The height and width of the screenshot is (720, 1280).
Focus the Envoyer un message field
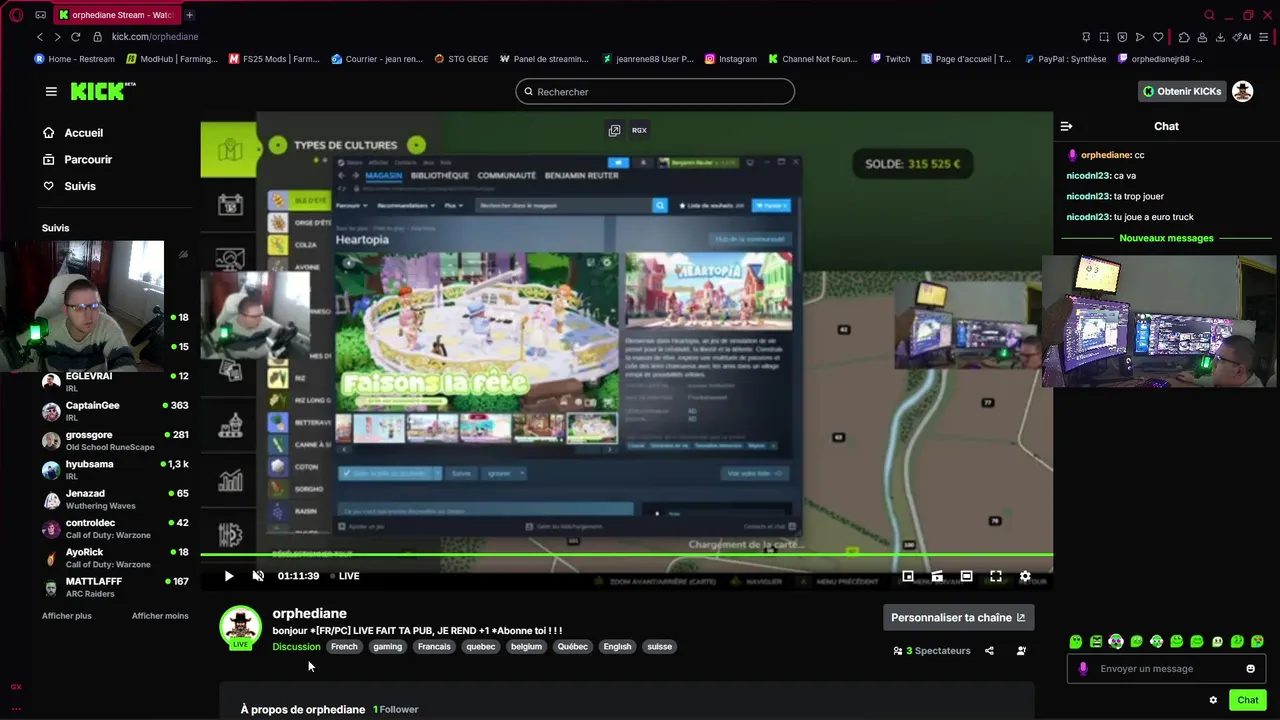(1166, 669)
